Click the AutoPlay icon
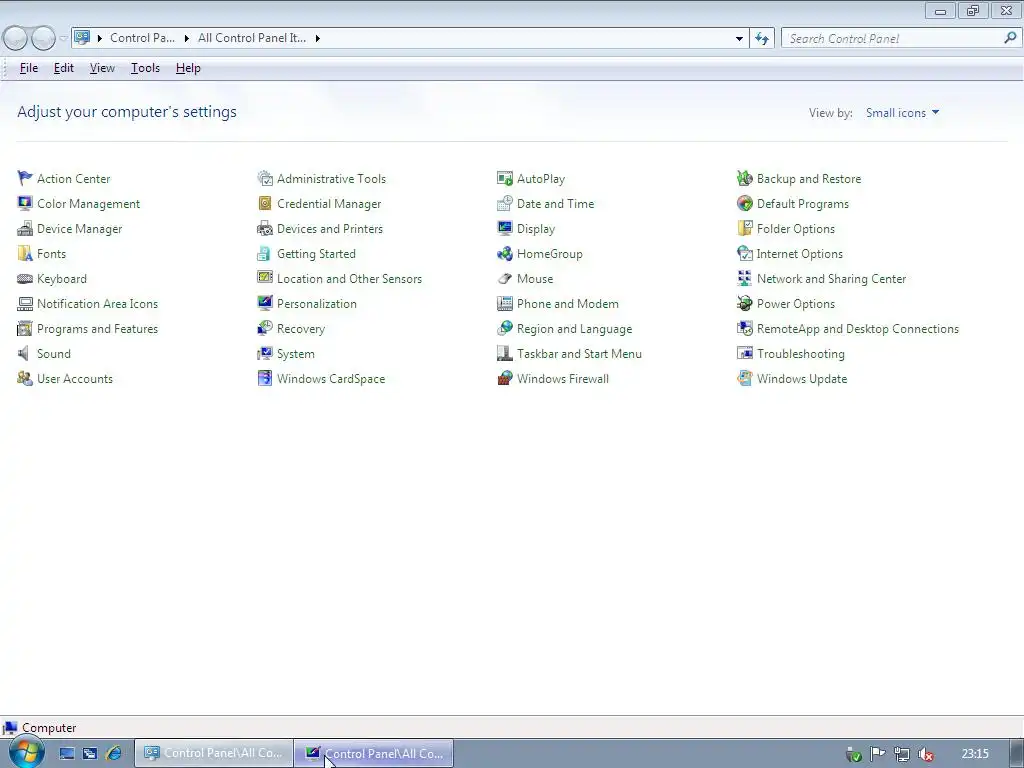 (505, 178)
